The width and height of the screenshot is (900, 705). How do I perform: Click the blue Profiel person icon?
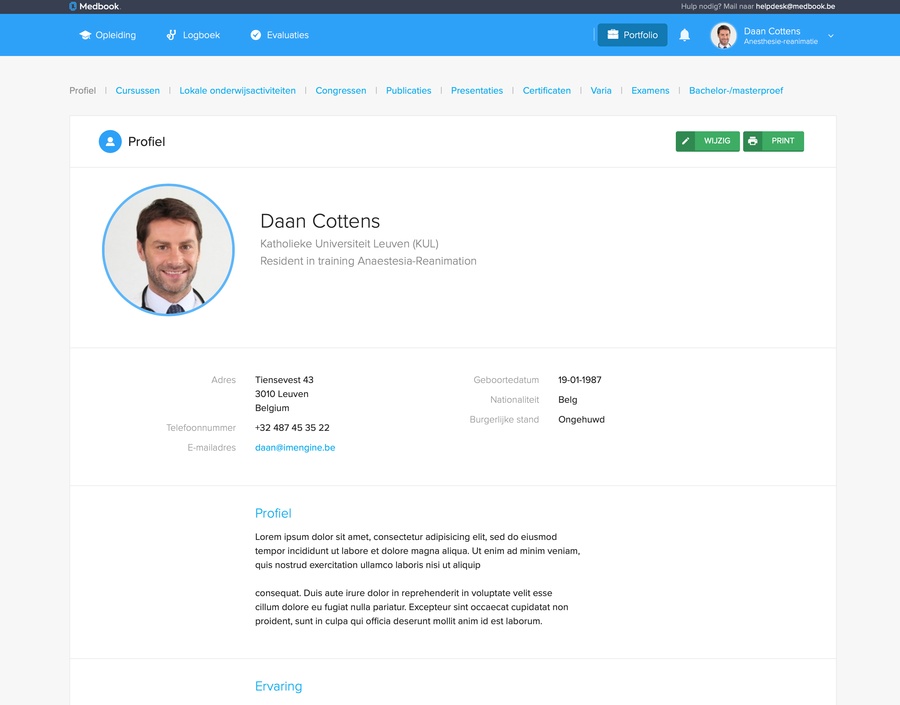(x=110, y=141)
